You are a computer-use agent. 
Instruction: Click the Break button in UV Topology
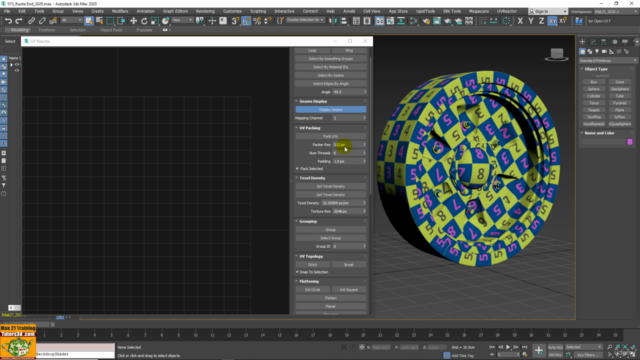coord(349,264)
